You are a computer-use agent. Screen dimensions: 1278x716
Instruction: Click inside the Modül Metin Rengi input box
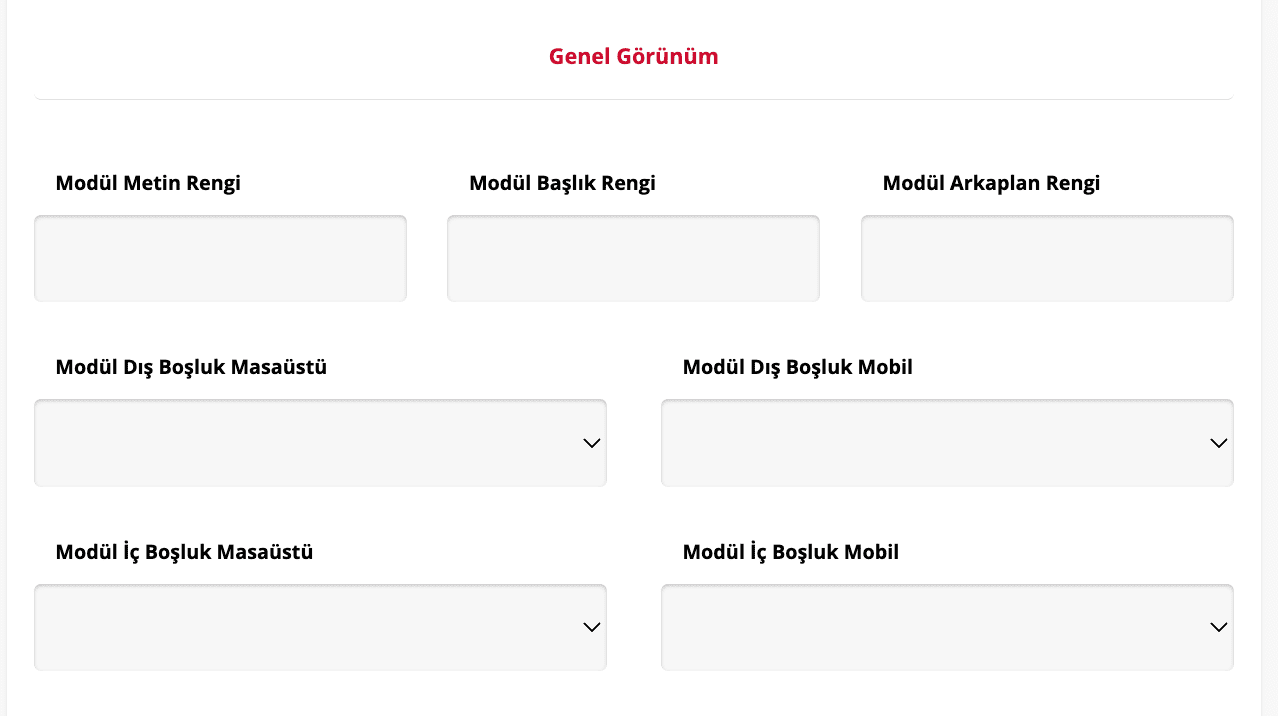(x=219, y=257)
